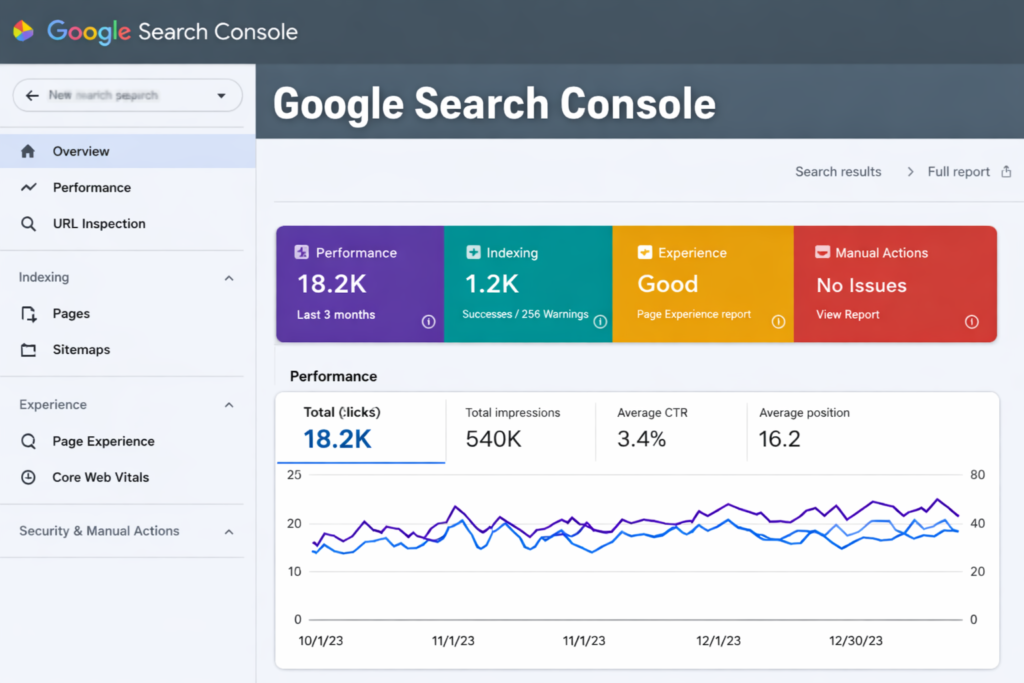
Task: Open the purple Performance 18.2K card
Action: click(x=360, y=284)
